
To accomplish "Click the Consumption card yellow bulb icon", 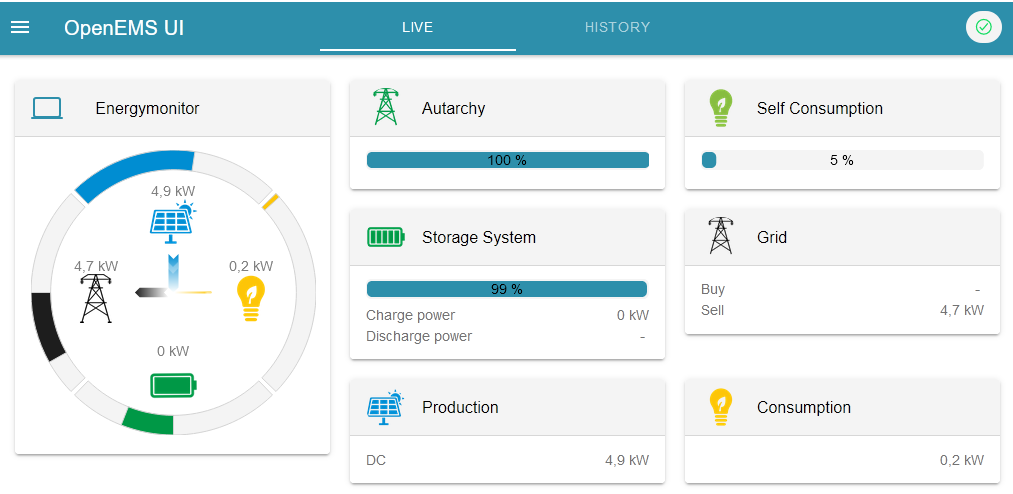I will point(720,407).
